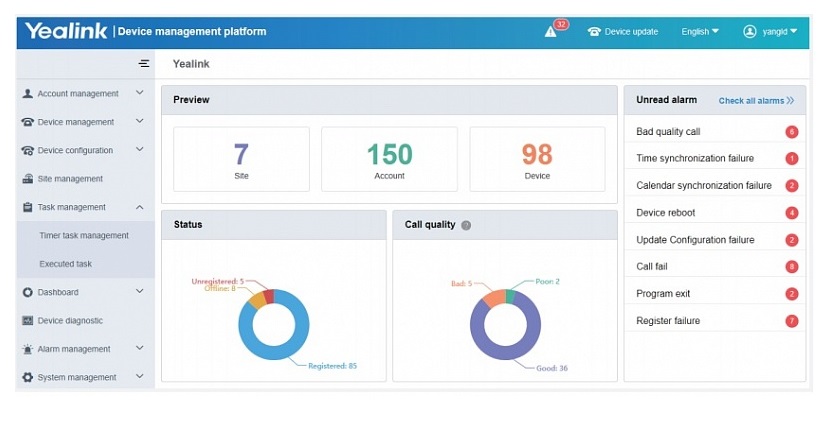The image size is (831, 447).
Task: Click red Unregistered segment of Status donut
Action: coord(269,296)
